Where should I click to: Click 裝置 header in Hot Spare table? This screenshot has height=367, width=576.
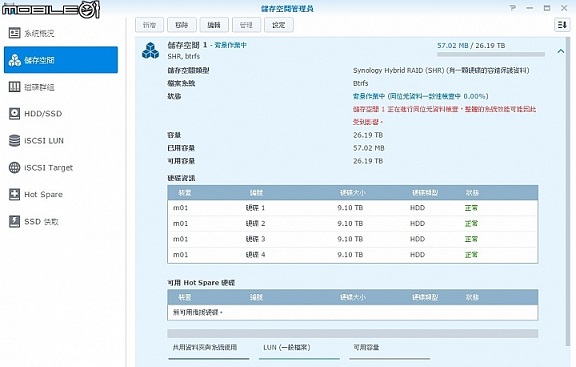coord(184,297)
